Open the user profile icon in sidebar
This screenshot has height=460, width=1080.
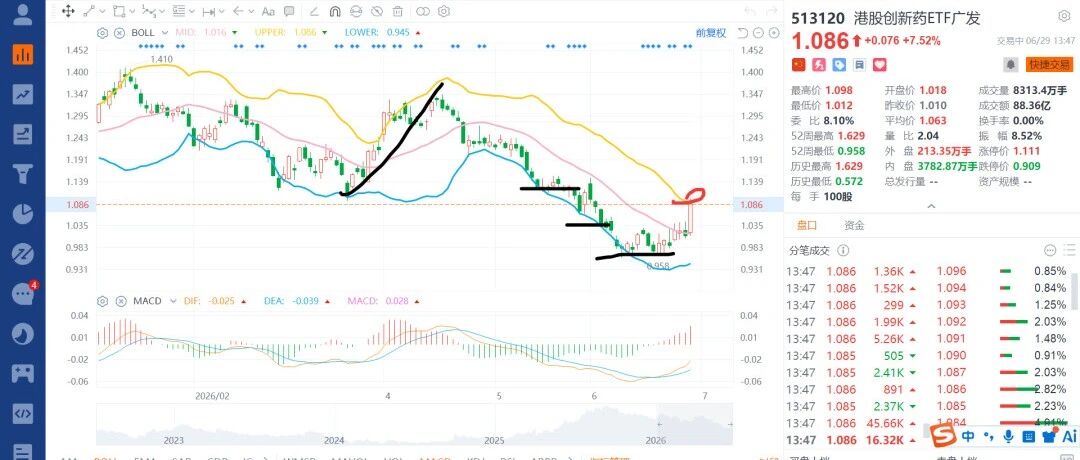pos(22,14)
